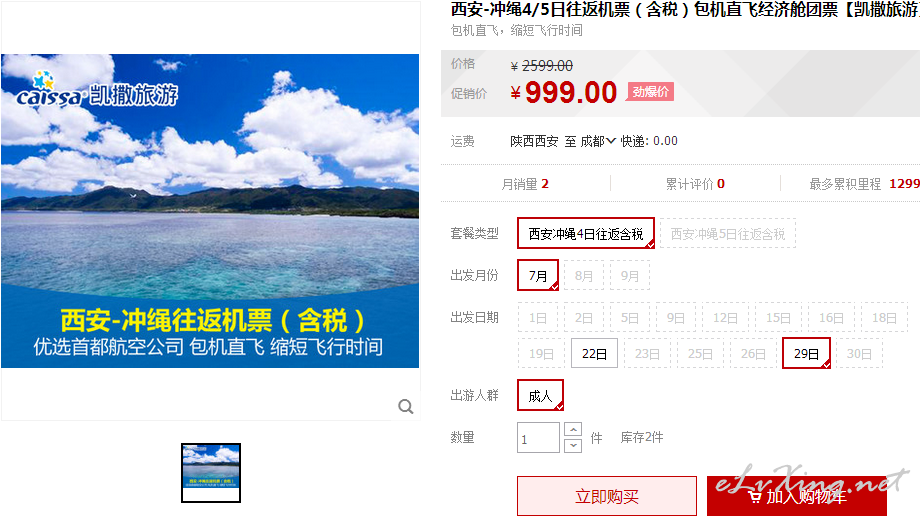Click the Caissa logo in product image
Screen dimensions: 920x516
pos(97,91)
